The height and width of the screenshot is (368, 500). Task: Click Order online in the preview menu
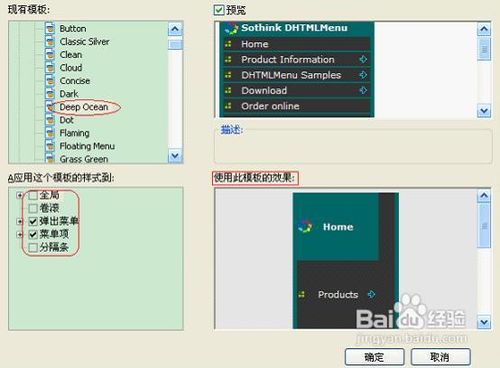coord(270,106)
